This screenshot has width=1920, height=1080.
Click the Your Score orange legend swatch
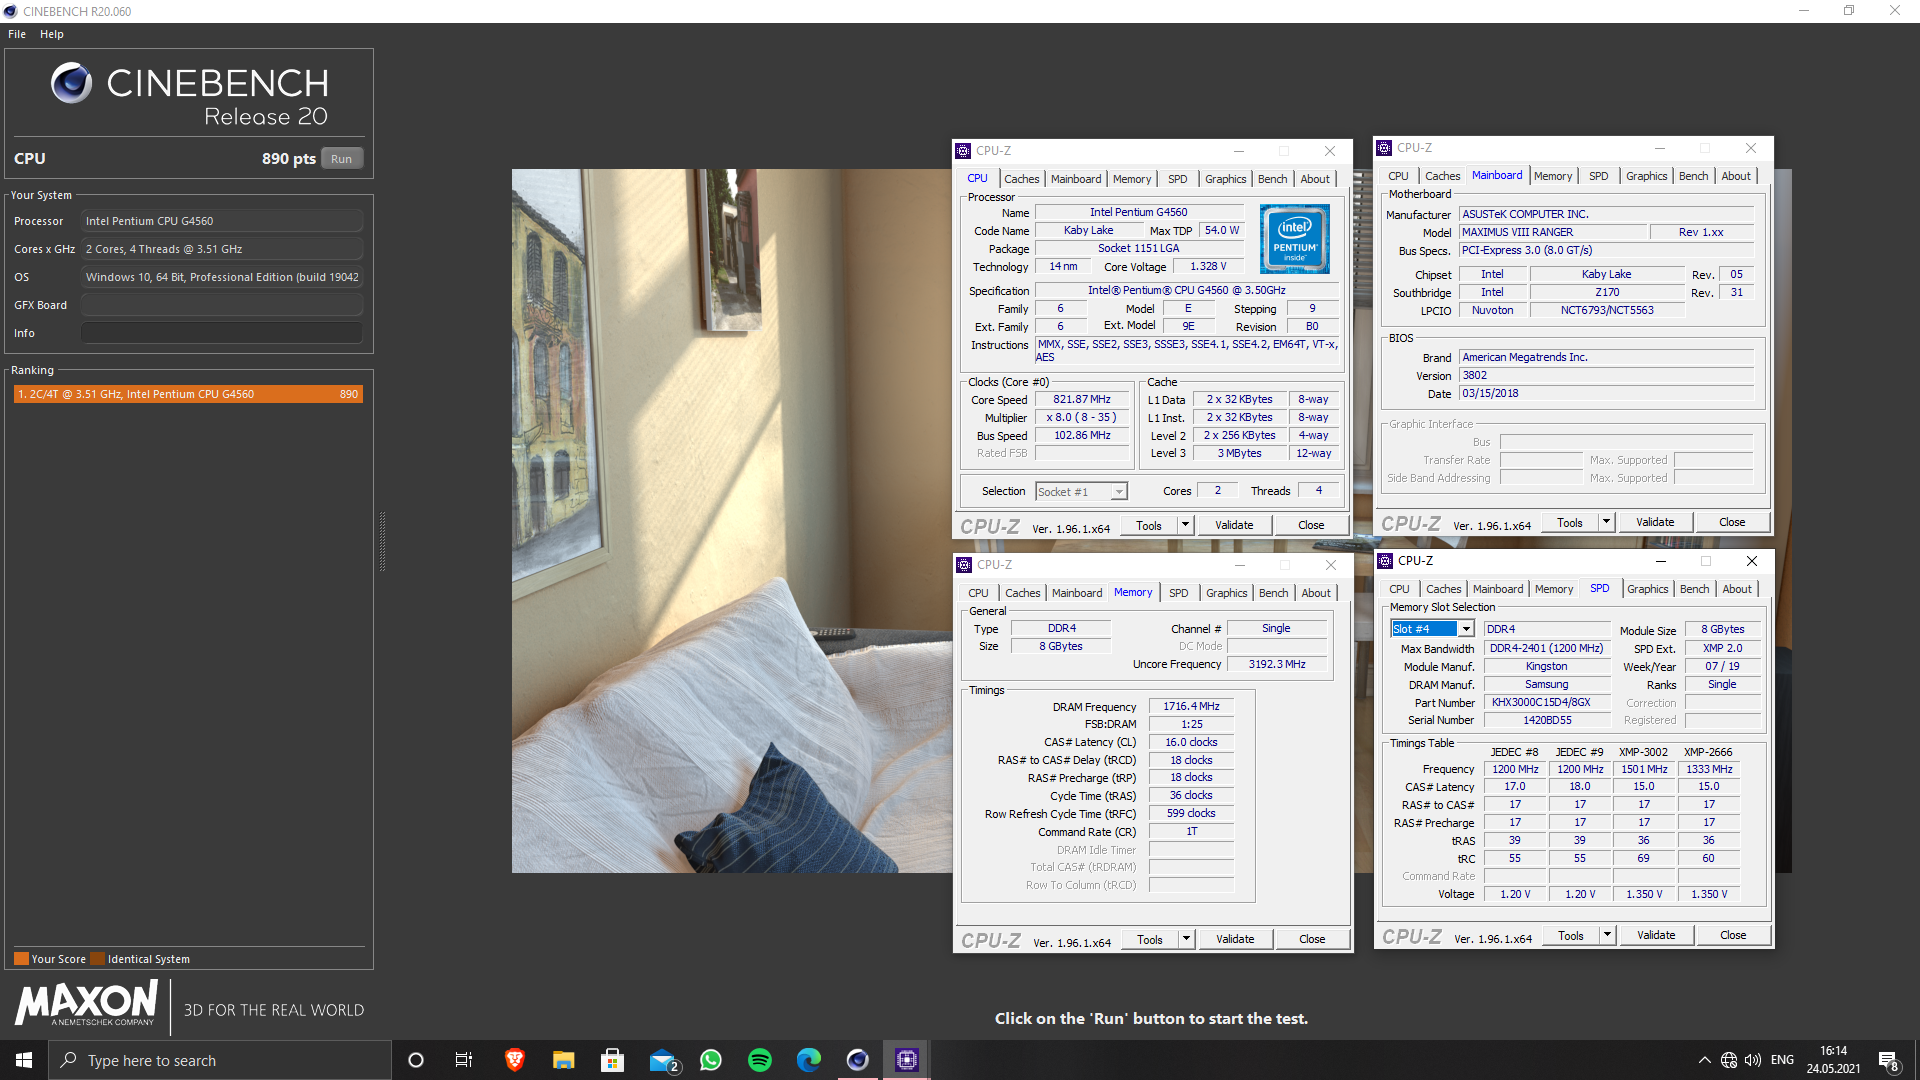coord(21,959)
